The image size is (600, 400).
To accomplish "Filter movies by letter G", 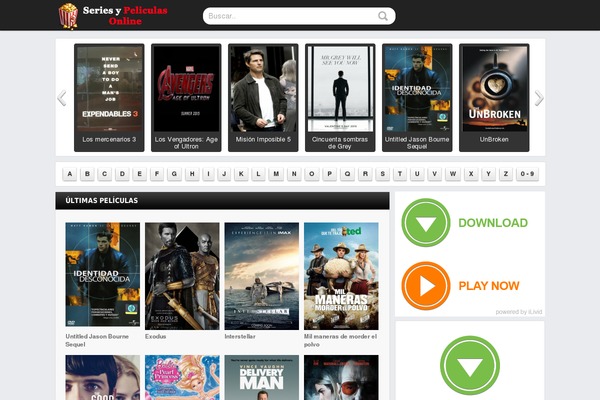I will [x=174, y=174].
